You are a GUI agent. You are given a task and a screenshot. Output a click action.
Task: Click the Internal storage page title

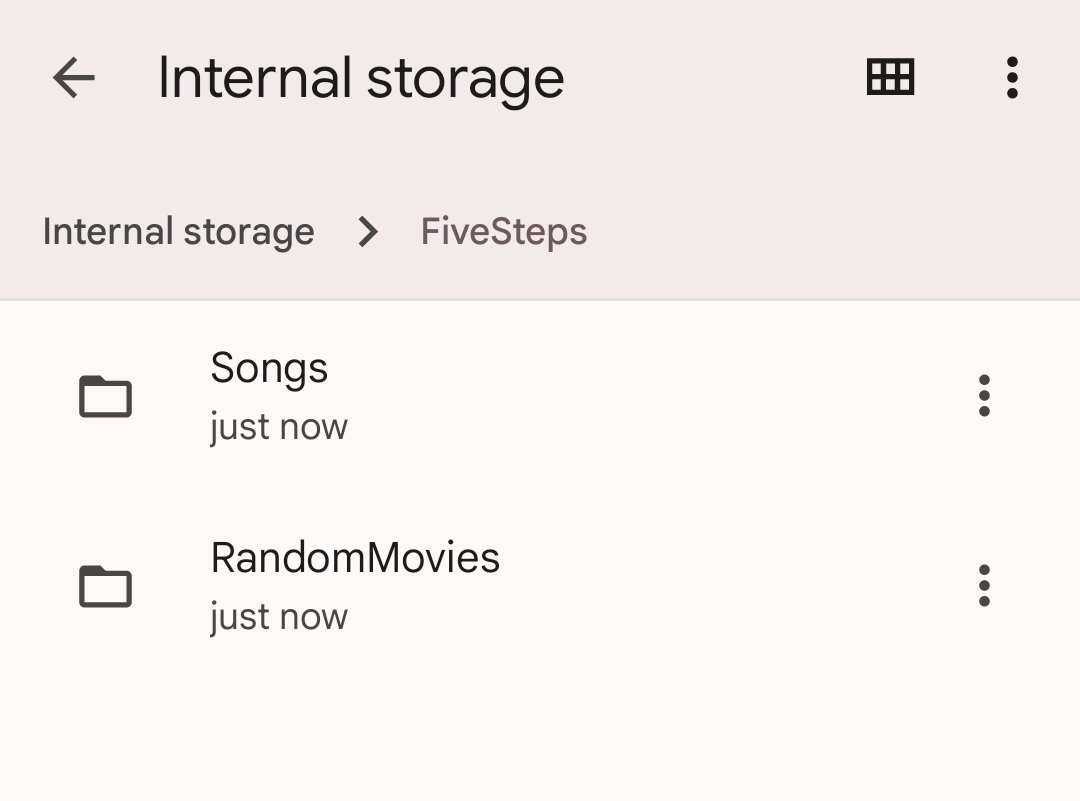tap(361, 78)
